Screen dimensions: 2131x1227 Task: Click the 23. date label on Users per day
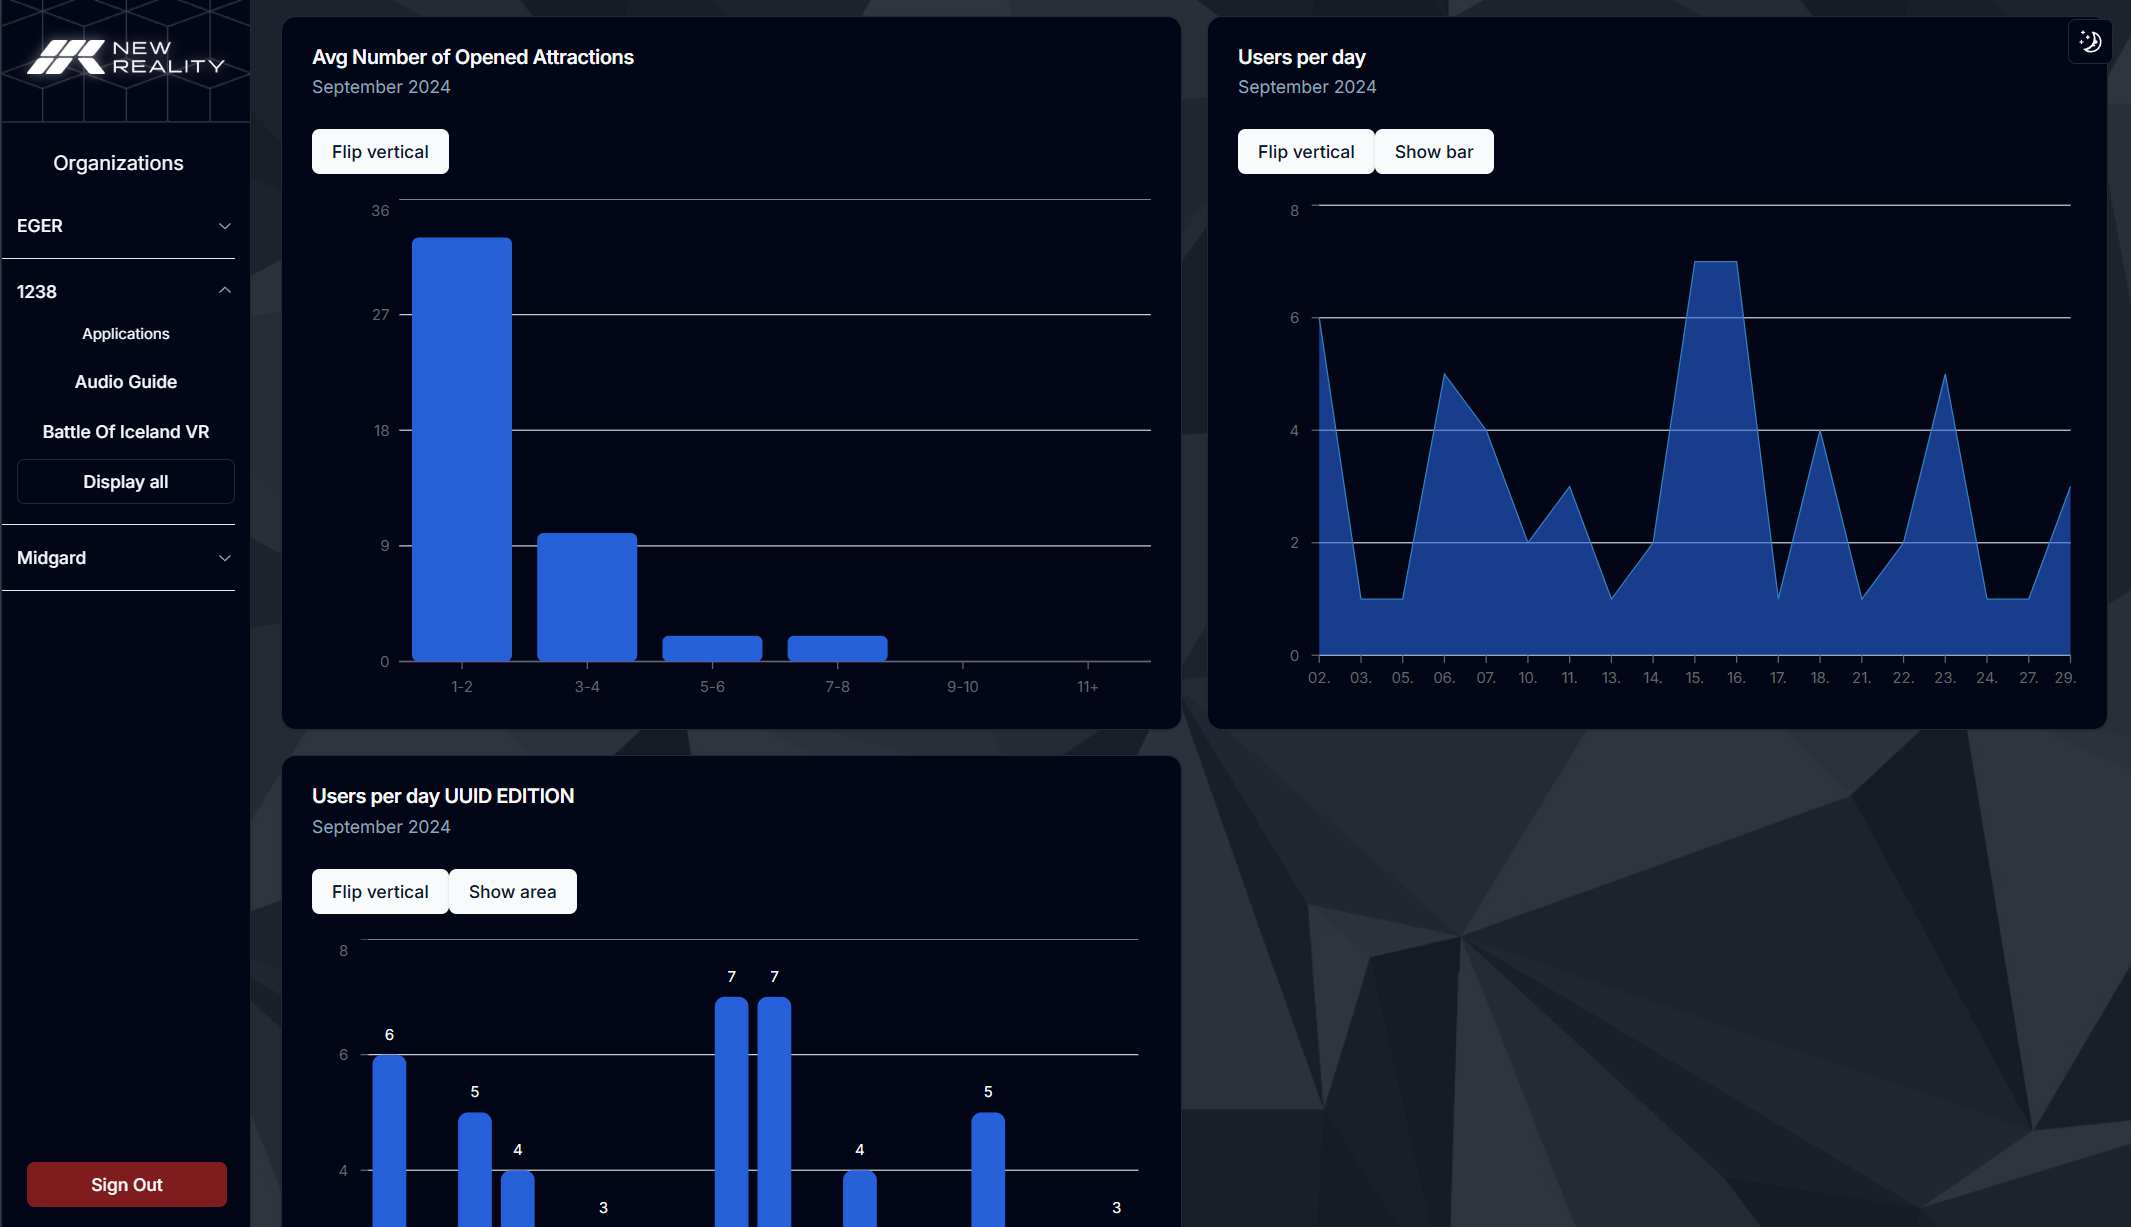click(x=1945, y=678)
